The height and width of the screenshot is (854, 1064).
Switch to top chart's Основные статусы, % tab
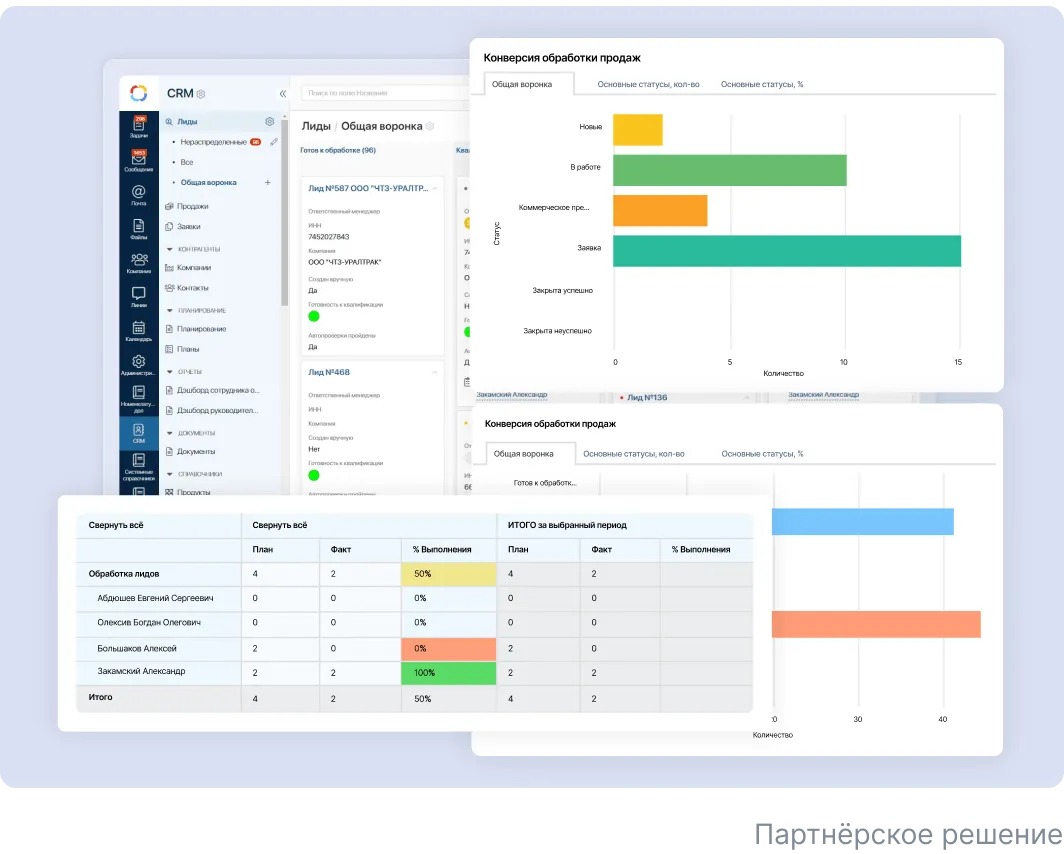point(761,84)
